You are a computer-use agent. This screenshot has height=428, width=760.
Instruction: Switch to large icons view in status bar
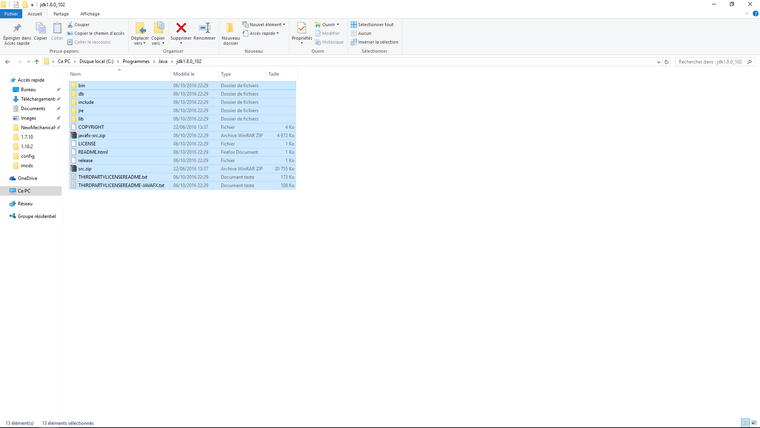(x=754, y=423)
